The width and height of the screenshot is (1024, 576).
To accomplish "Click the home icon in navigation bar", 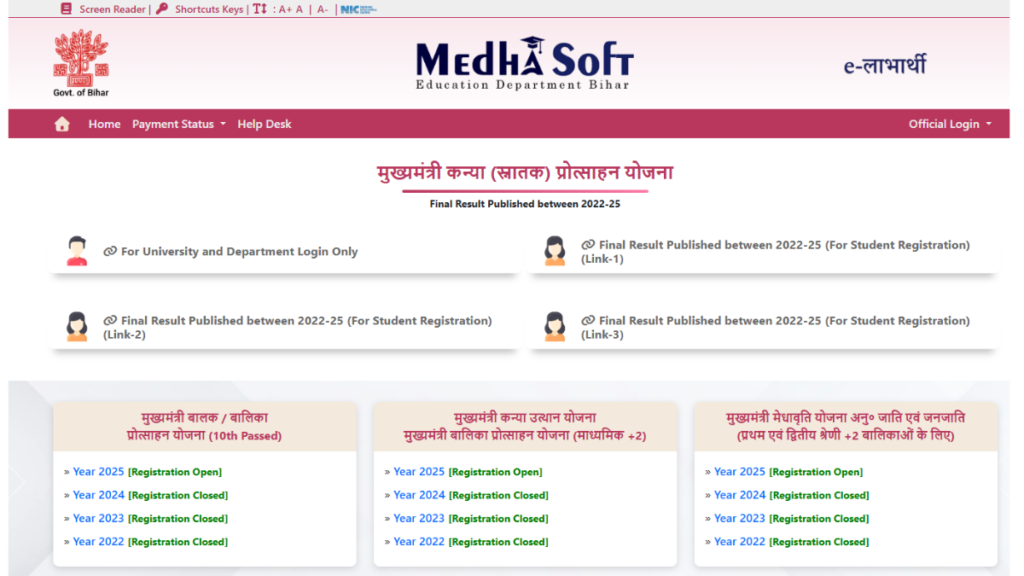I will point(62,124).
